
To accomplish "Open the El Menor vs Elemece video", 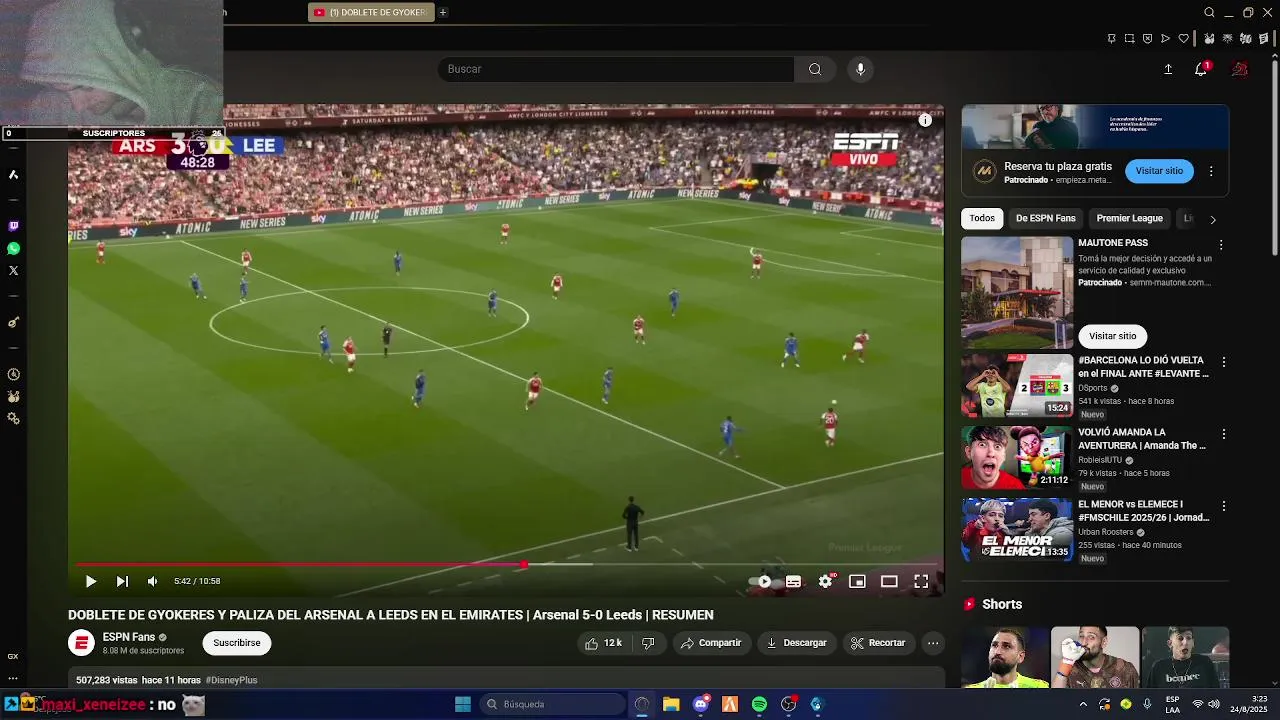I will tap(1017, 529).
